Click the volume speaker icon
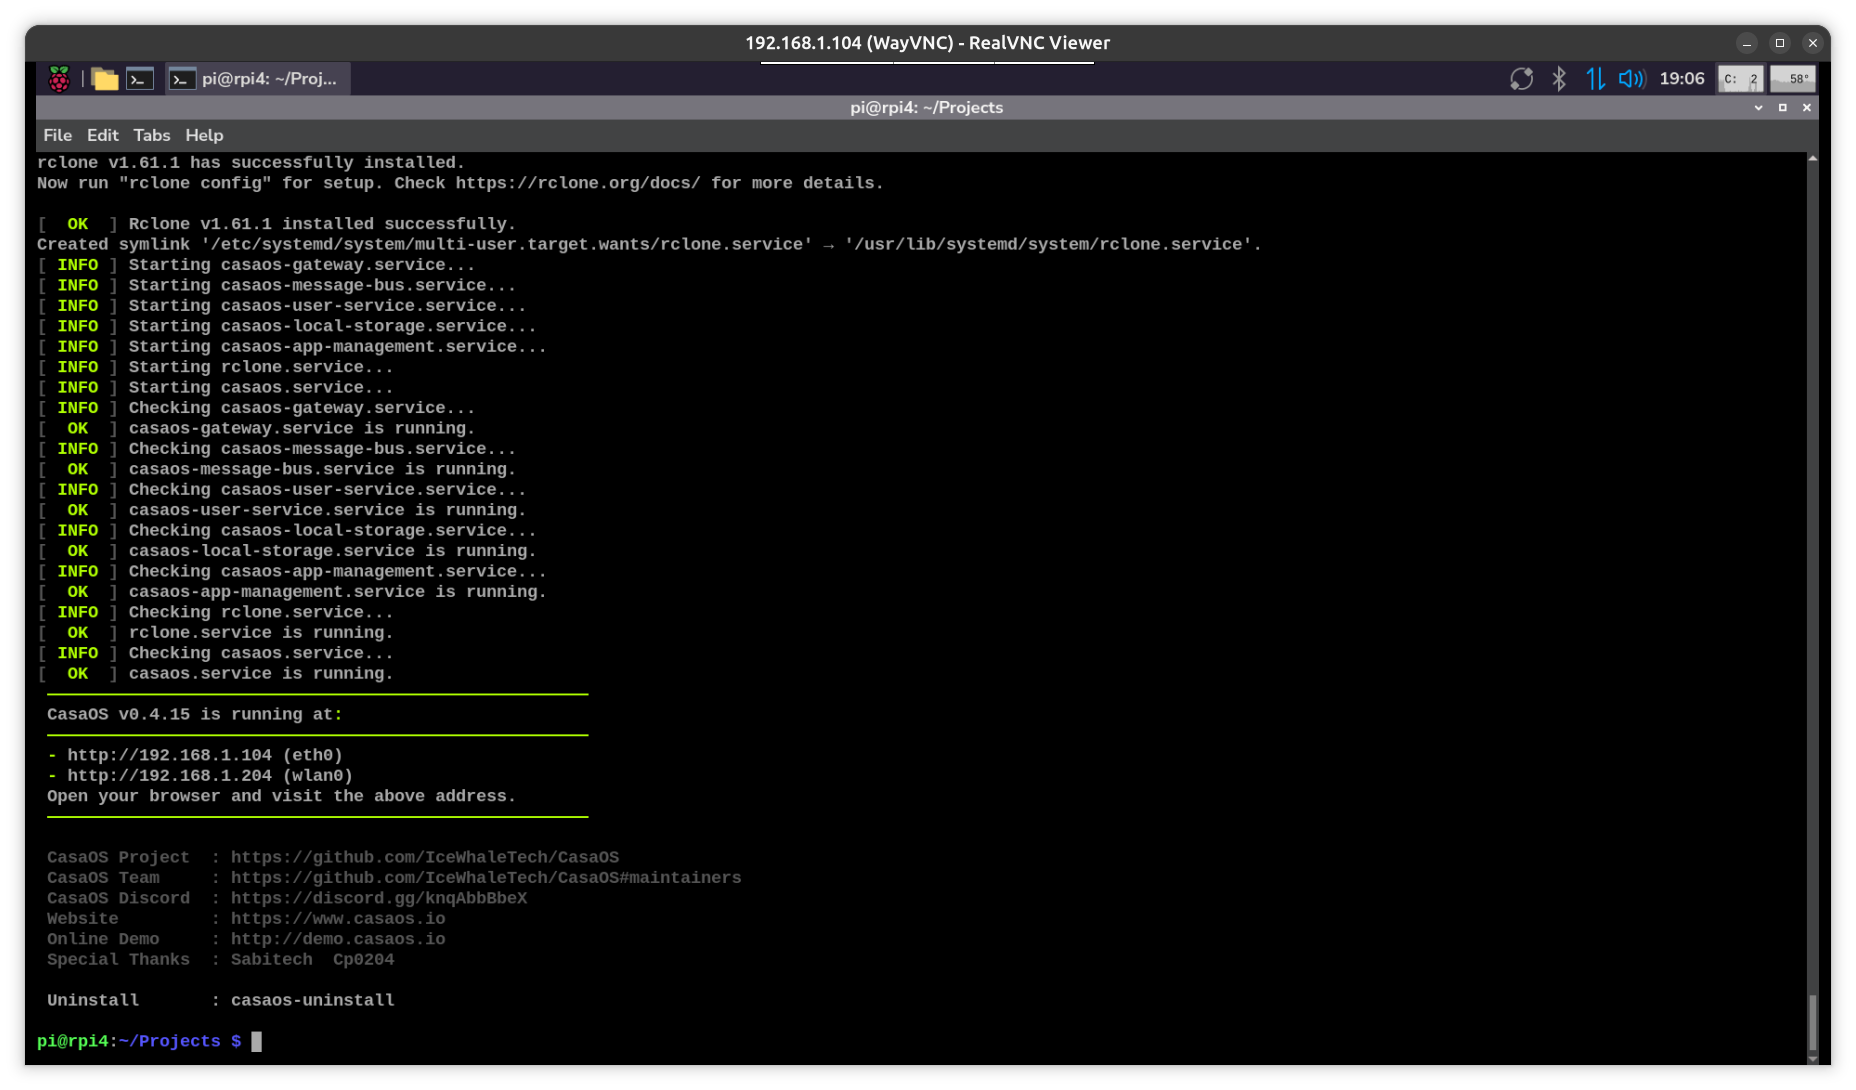Viewport: 1856px width, 1090px height. [1631, 79]
